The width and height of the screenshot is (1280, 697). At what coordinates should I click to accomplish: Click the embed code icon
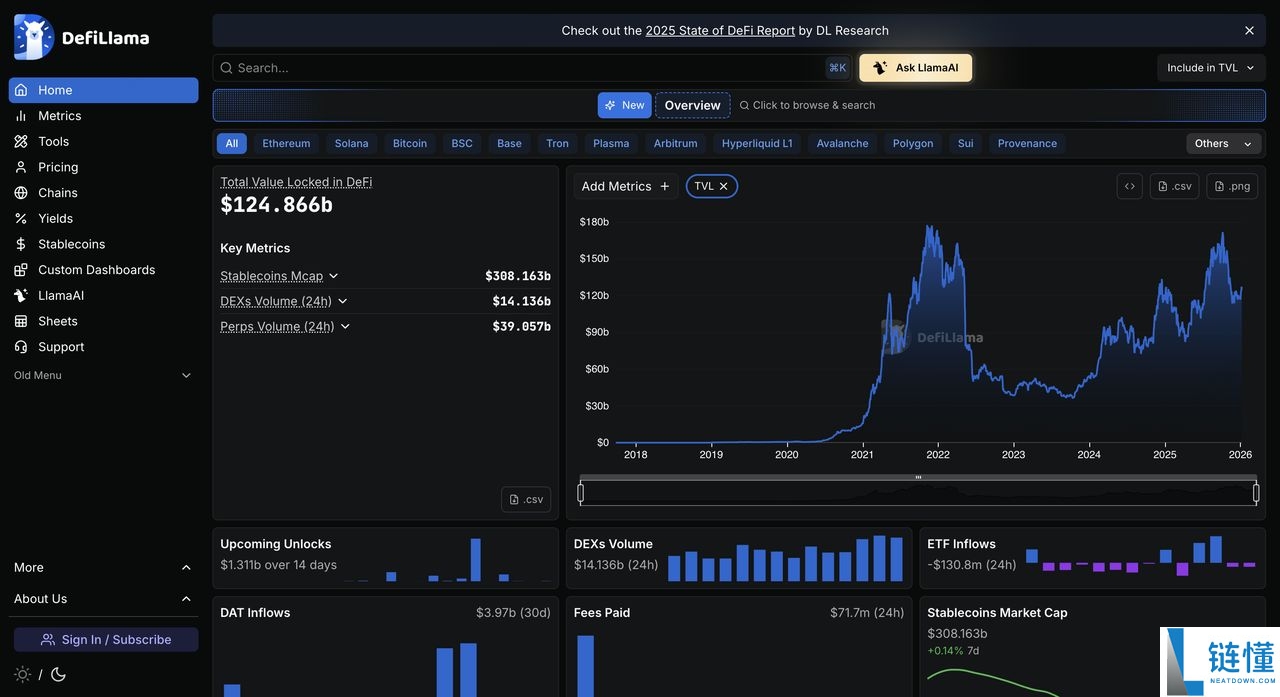(1129, 186)
